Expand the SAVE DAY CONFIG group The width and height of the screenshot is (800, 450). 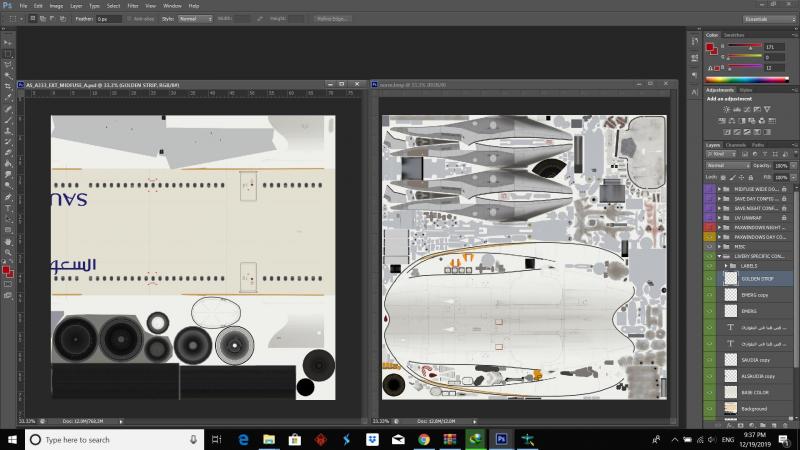(x=719, y=198)
